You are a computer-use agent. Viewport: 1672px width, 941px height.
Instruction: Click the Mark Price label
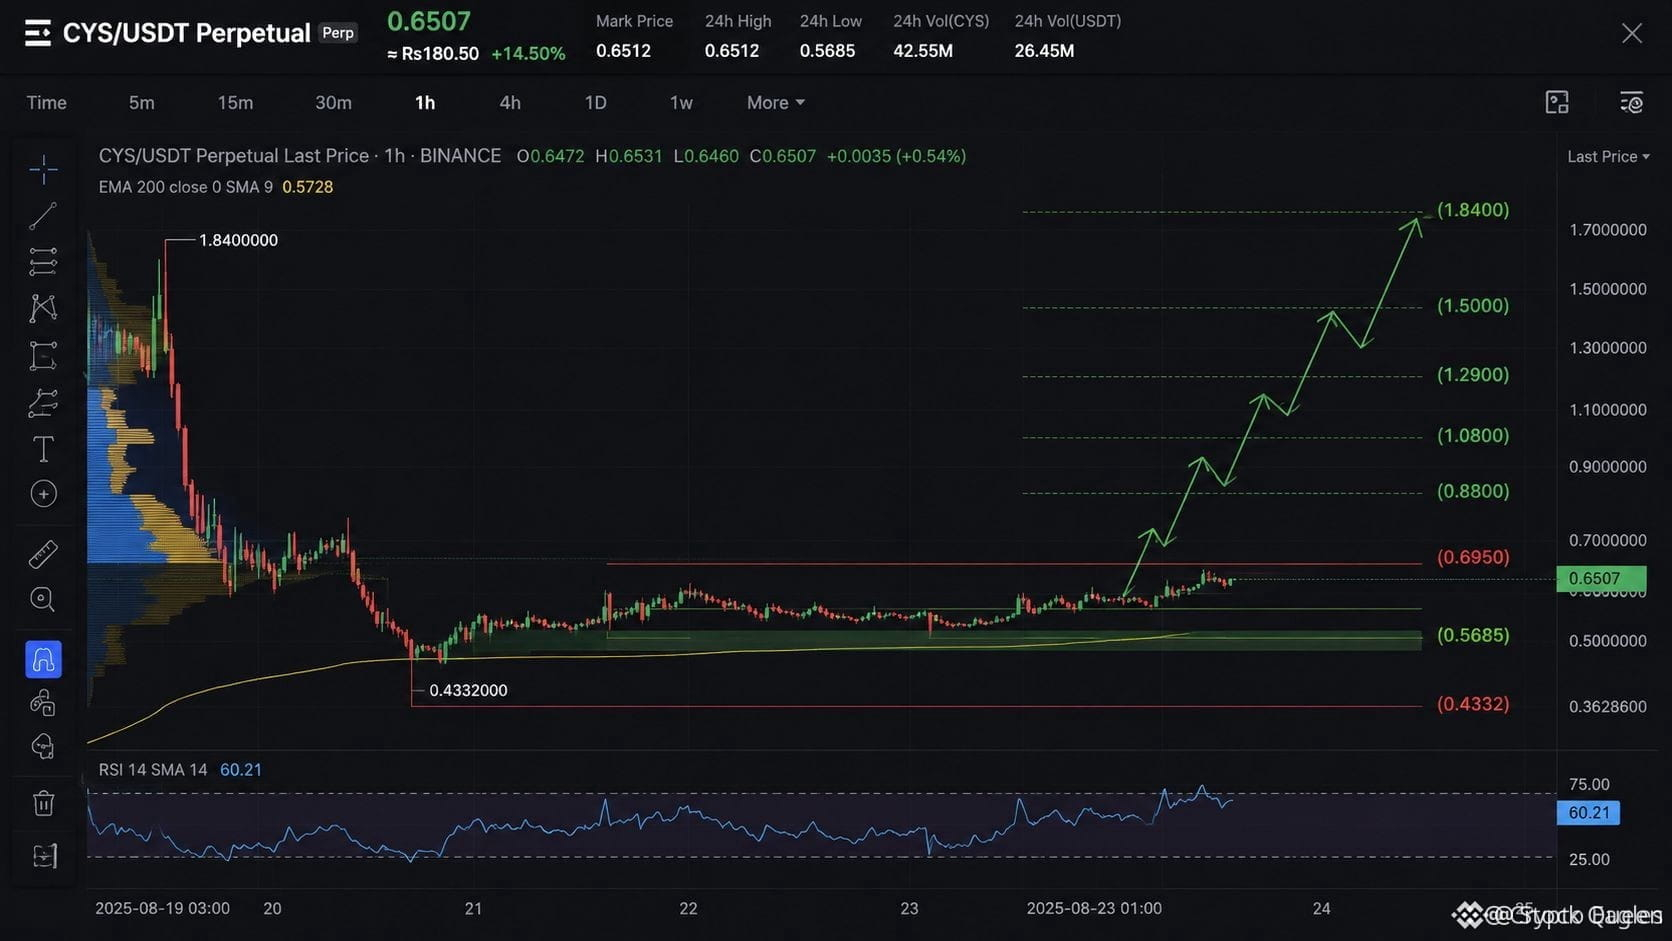click(x=634, y=21)
